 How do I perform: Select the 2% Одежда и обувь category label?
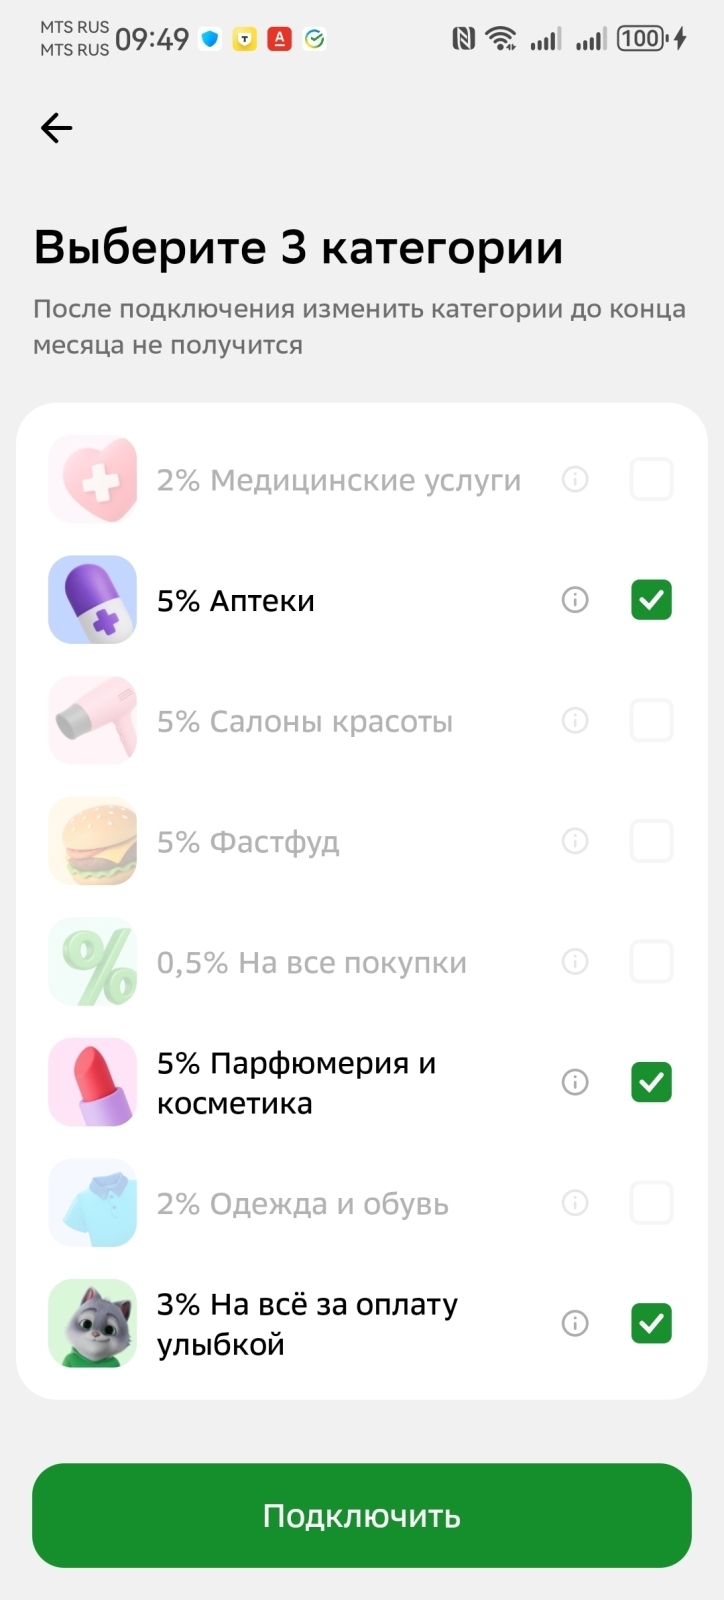[302, 1203]
